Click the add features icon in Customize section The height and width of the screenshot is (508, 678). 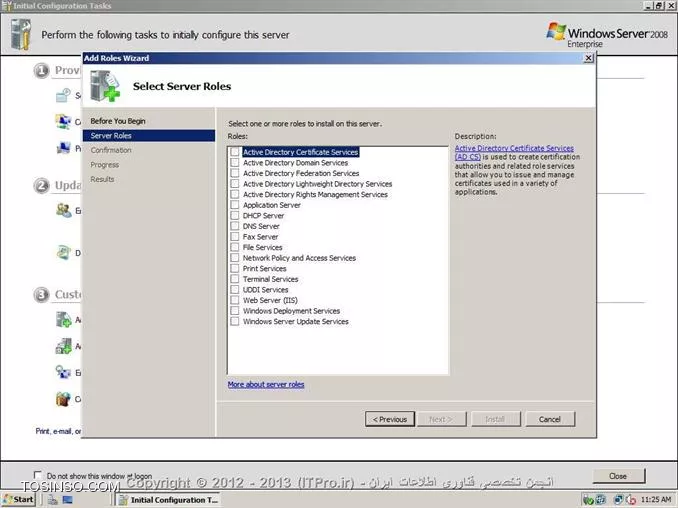tap(64, 346)
